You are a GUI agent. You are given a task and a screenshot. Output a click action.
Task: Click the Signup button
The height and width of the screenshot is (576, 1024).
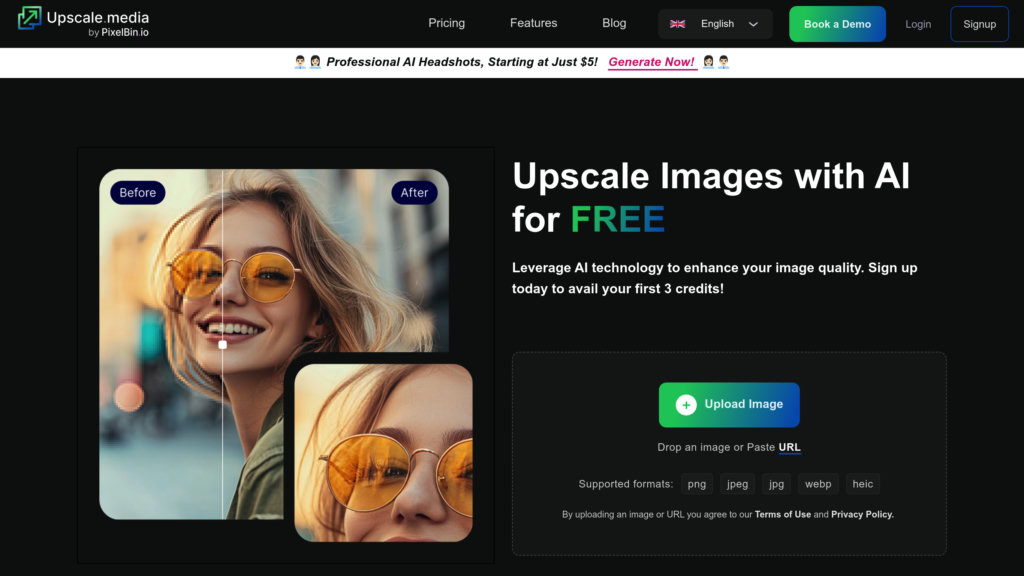tap(979, 23)
